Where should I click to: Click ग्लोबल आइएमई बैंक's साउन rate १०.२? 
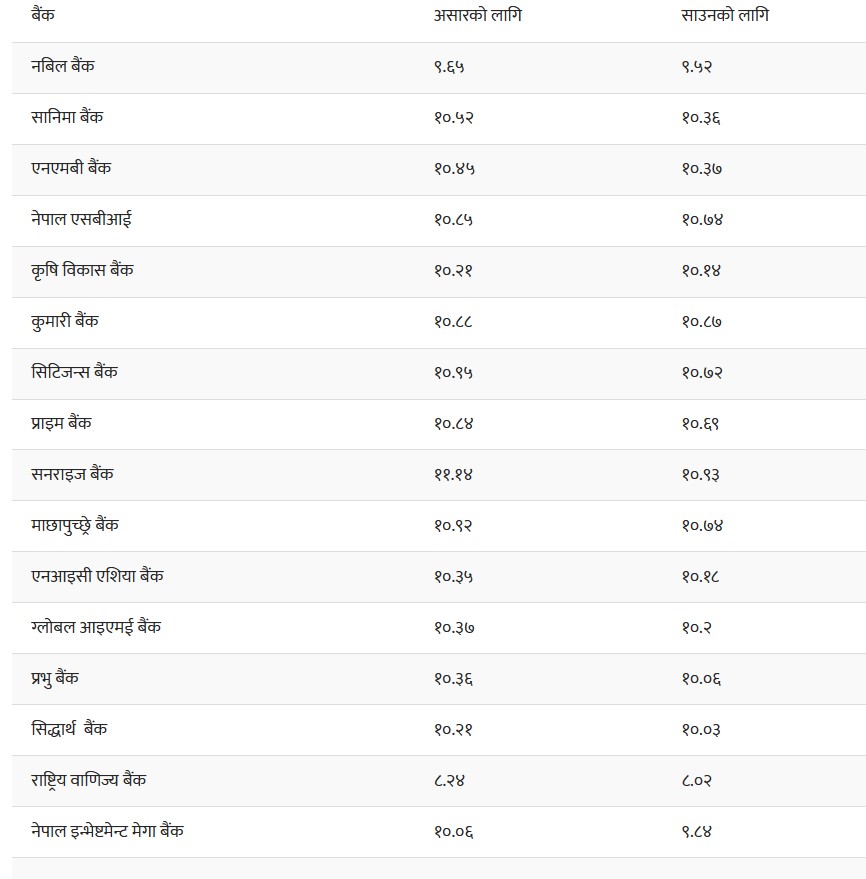[696, 628]
